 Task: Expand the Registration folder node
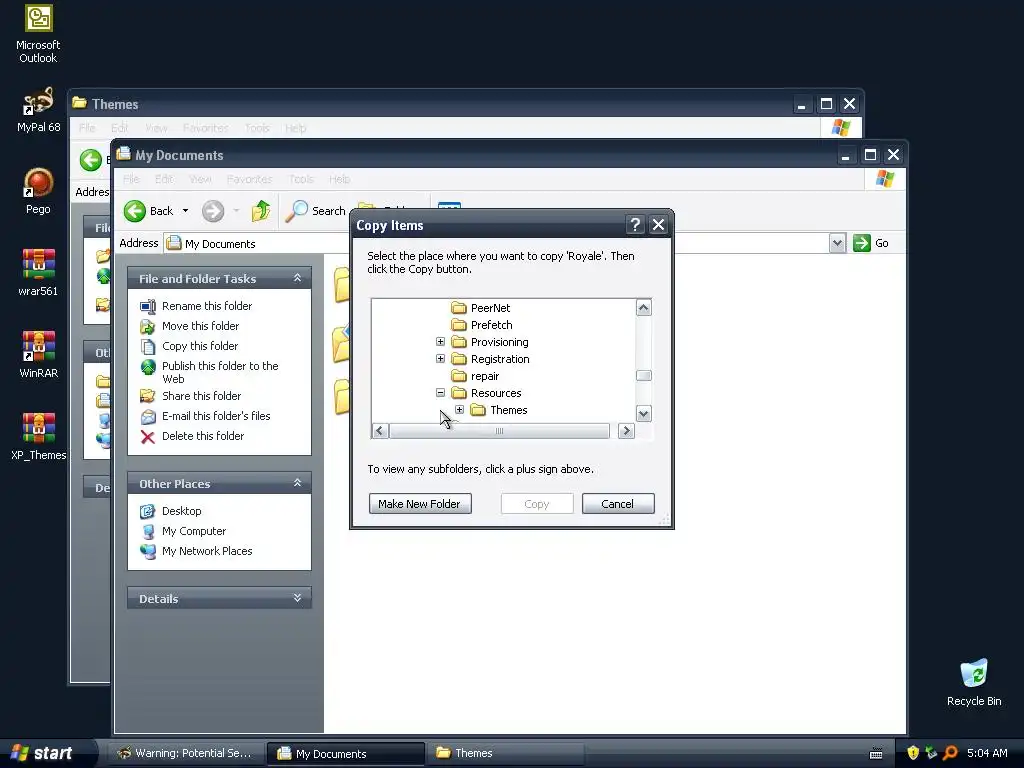440,359
